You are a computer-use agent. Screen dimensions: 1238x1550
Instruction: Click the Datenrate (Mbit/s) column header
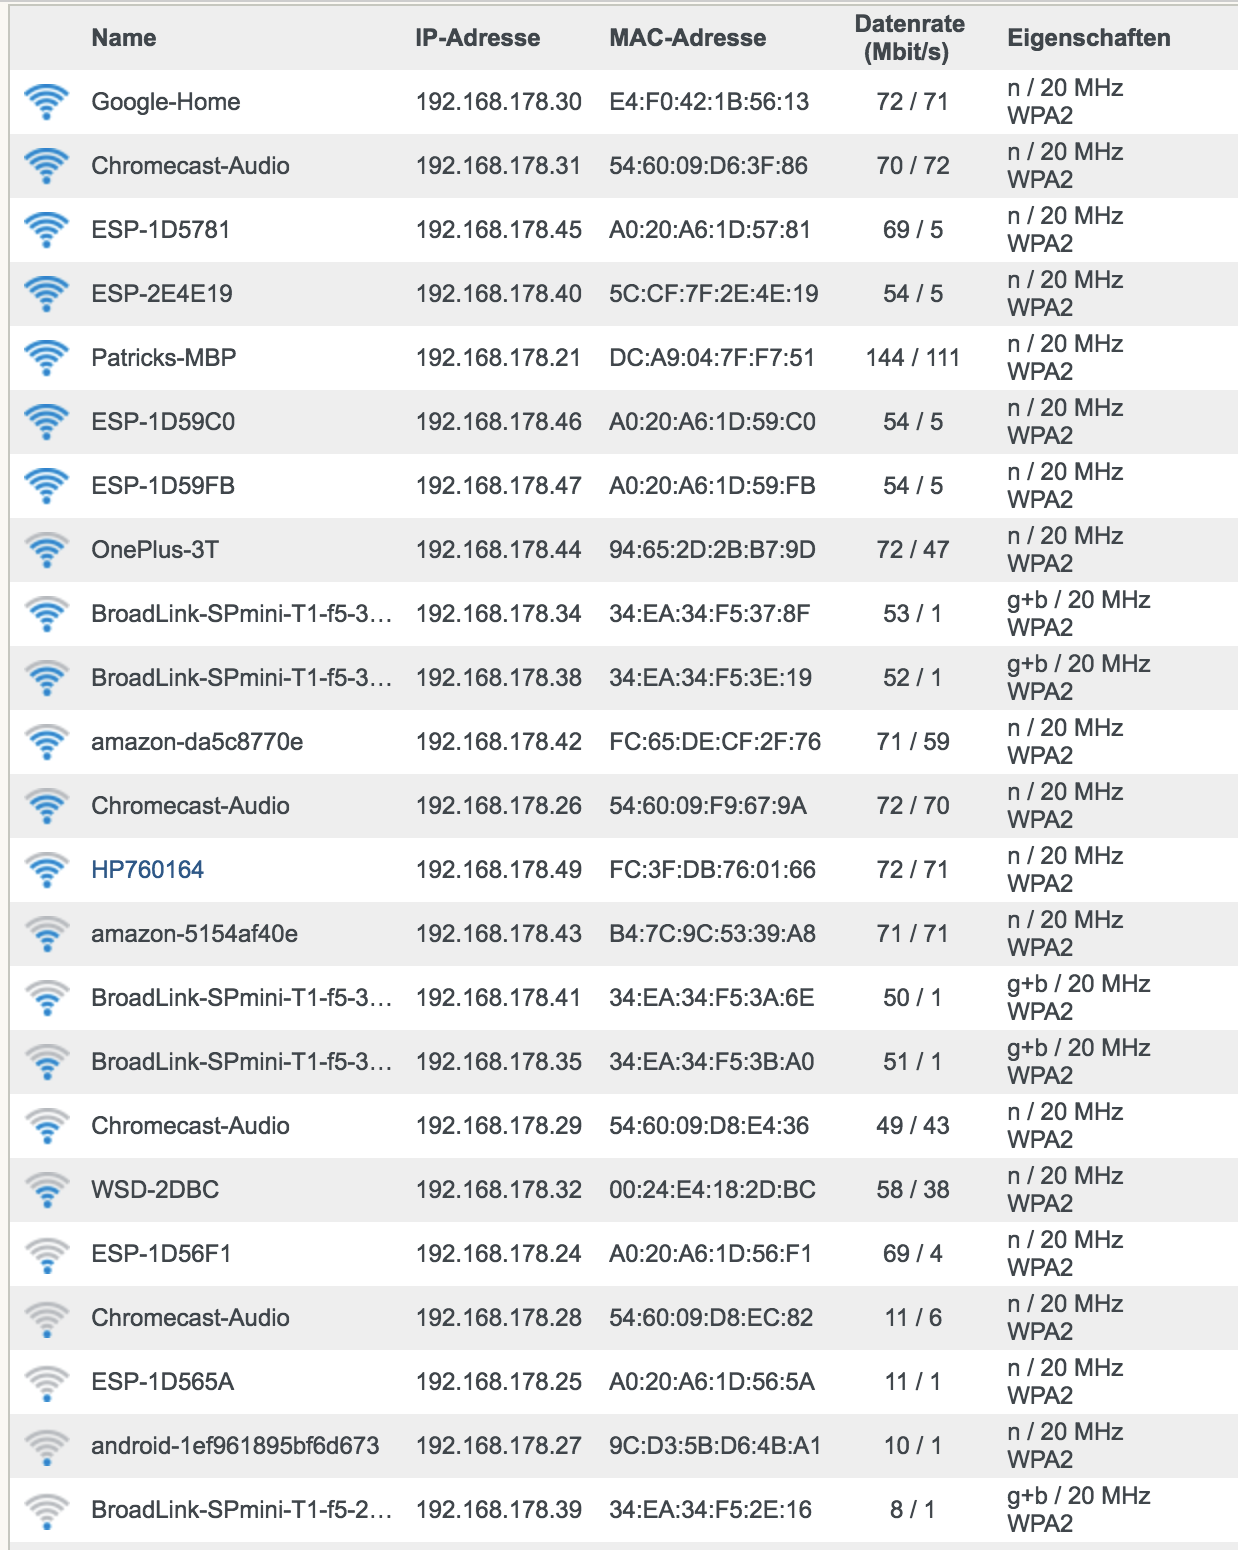909,38
